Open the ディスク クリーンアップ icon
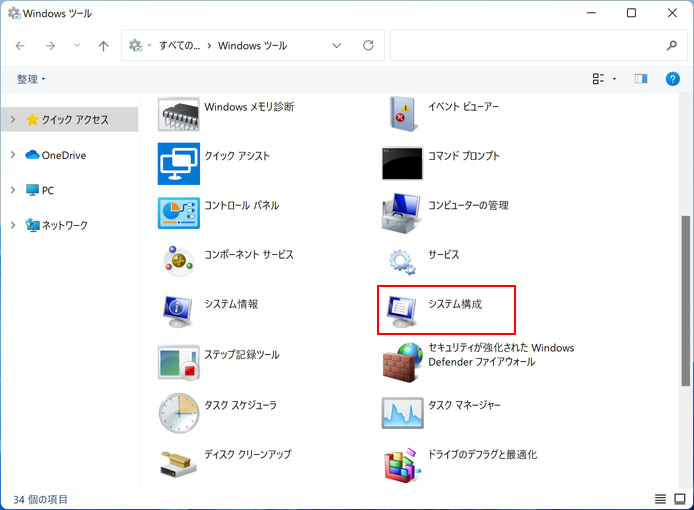Screen dimensions: 694x510 [x=178, y=464]
